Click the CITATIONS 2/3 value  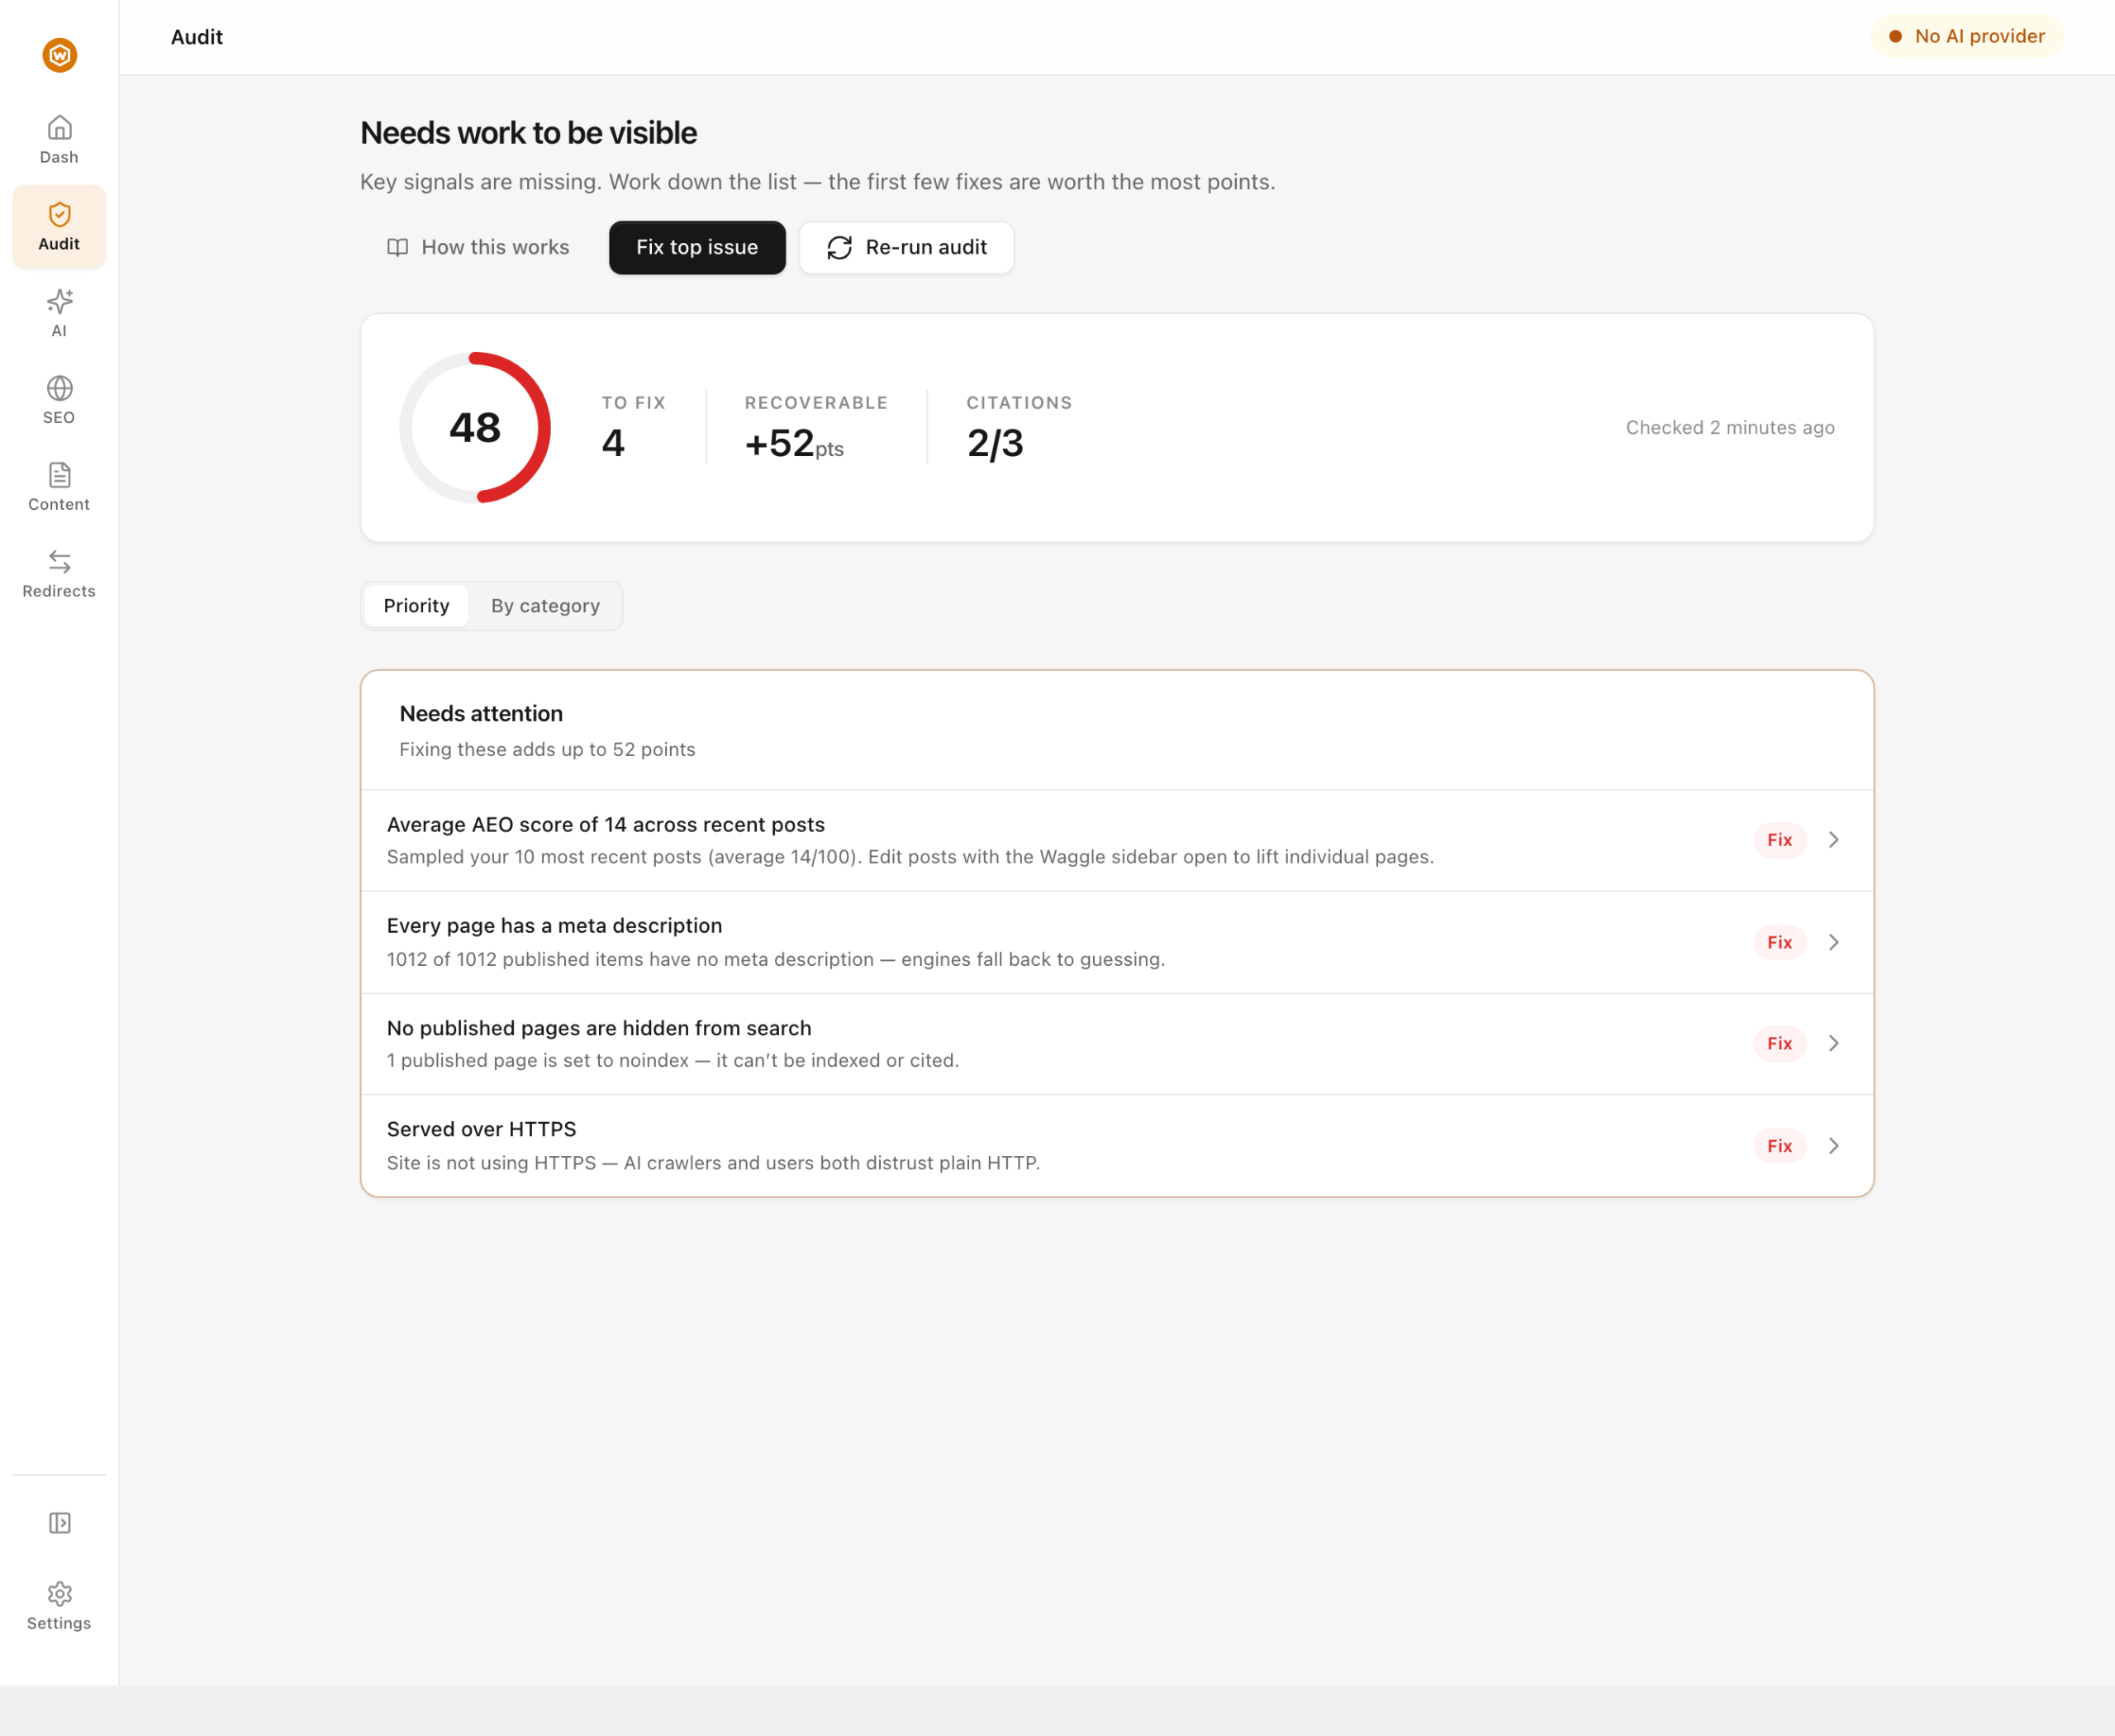pyautogui.click(x=995, y=444)
